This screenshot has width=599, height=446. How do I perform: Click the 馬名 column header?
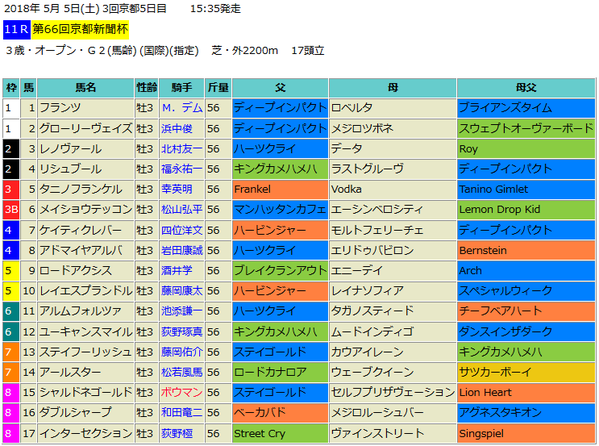click(x=86, y=88)
